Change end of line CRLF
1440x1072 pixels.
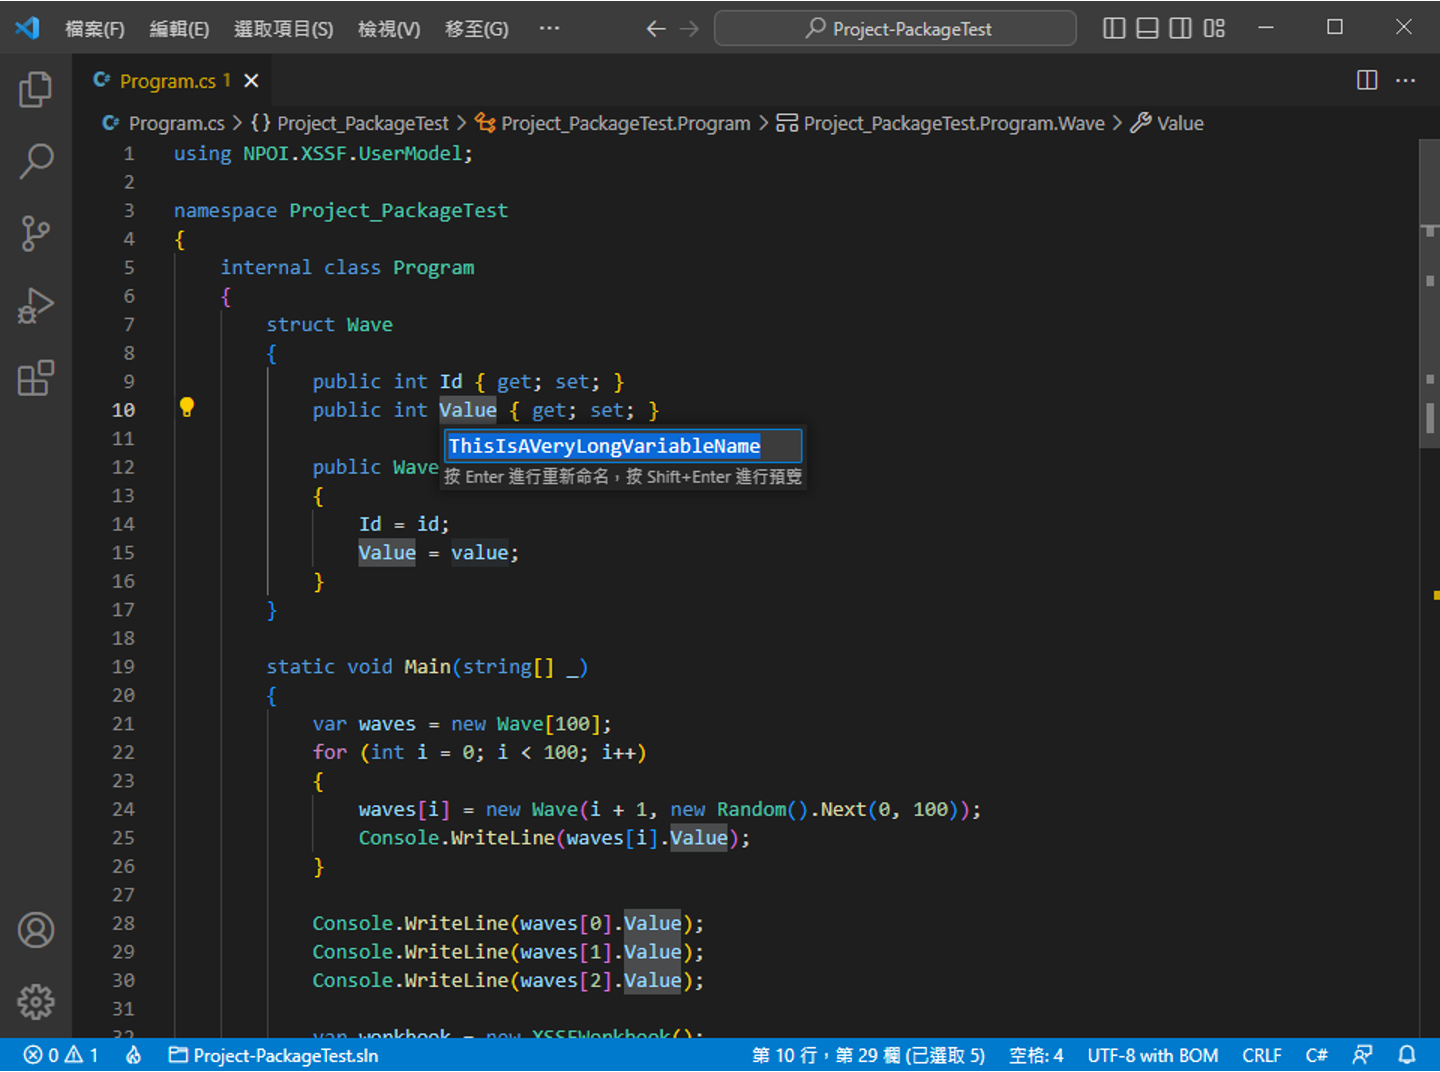(1262, 1055)
